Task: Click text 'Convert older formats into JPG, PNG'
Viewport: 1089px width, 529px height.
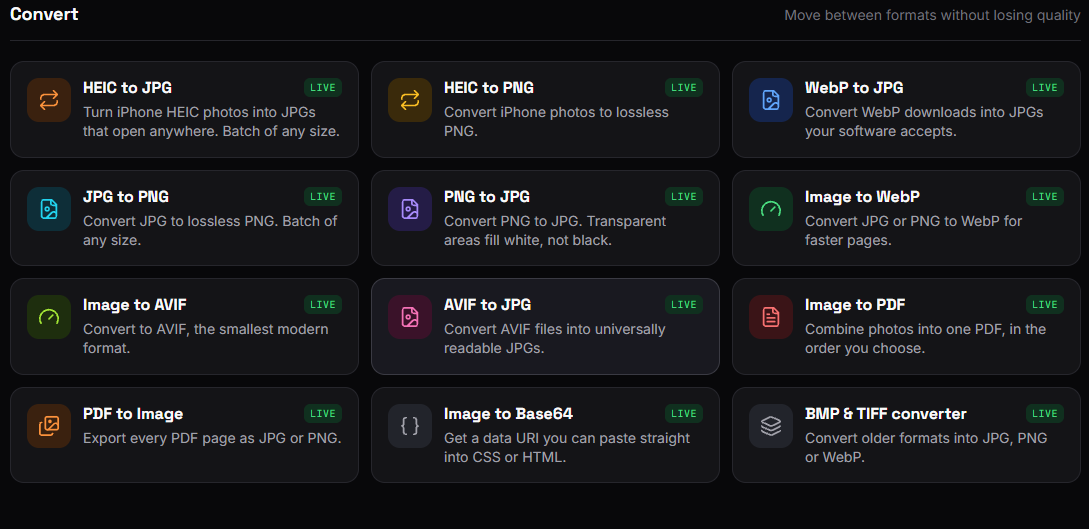Action: point(926,438)
